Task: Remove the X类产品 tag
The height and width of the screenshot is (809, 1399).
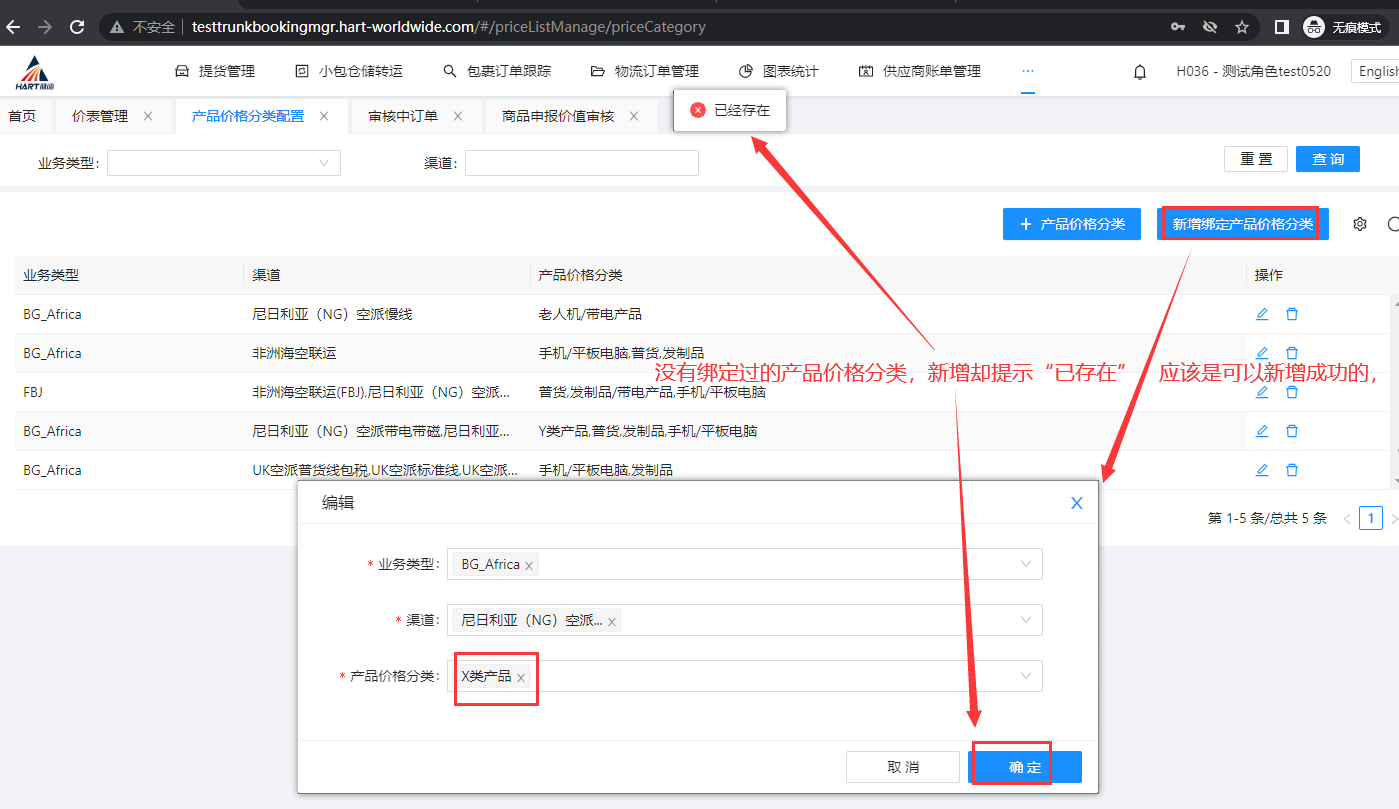Action: click(x=521, y=678)
